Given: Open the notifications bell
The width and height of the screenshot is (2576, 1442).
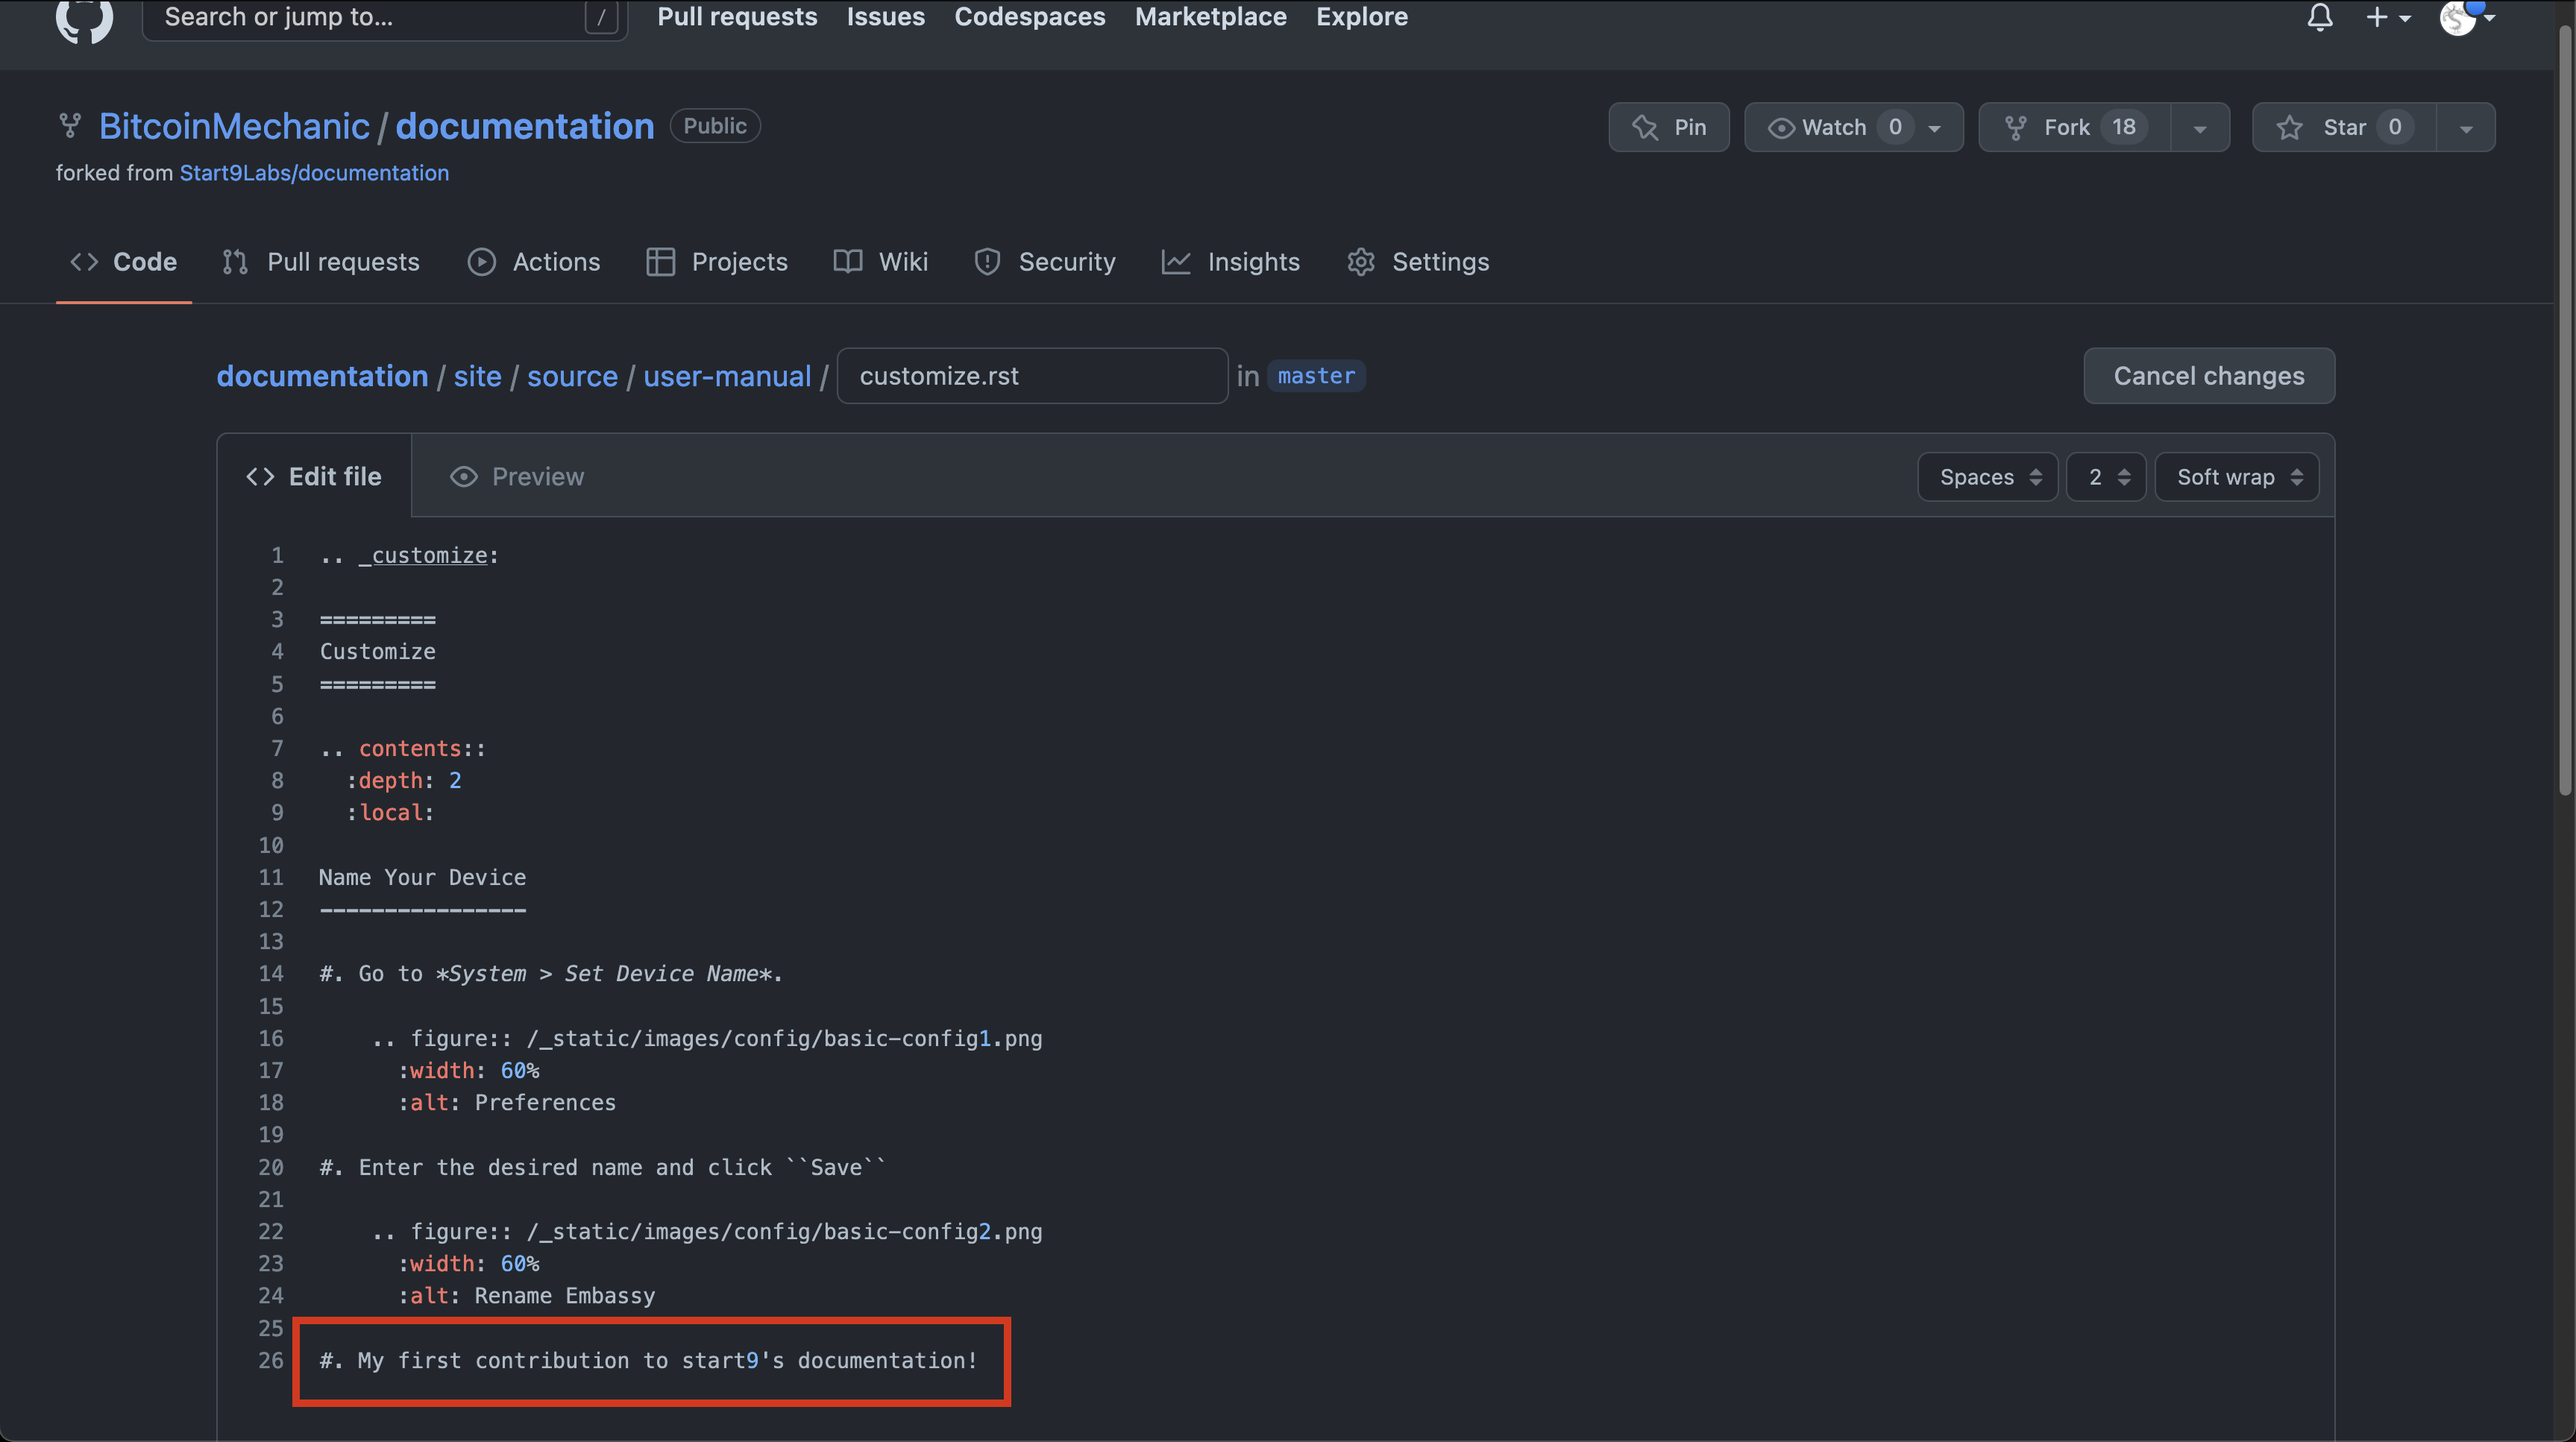Looking at the screenshot, I should click(2320, 18).
